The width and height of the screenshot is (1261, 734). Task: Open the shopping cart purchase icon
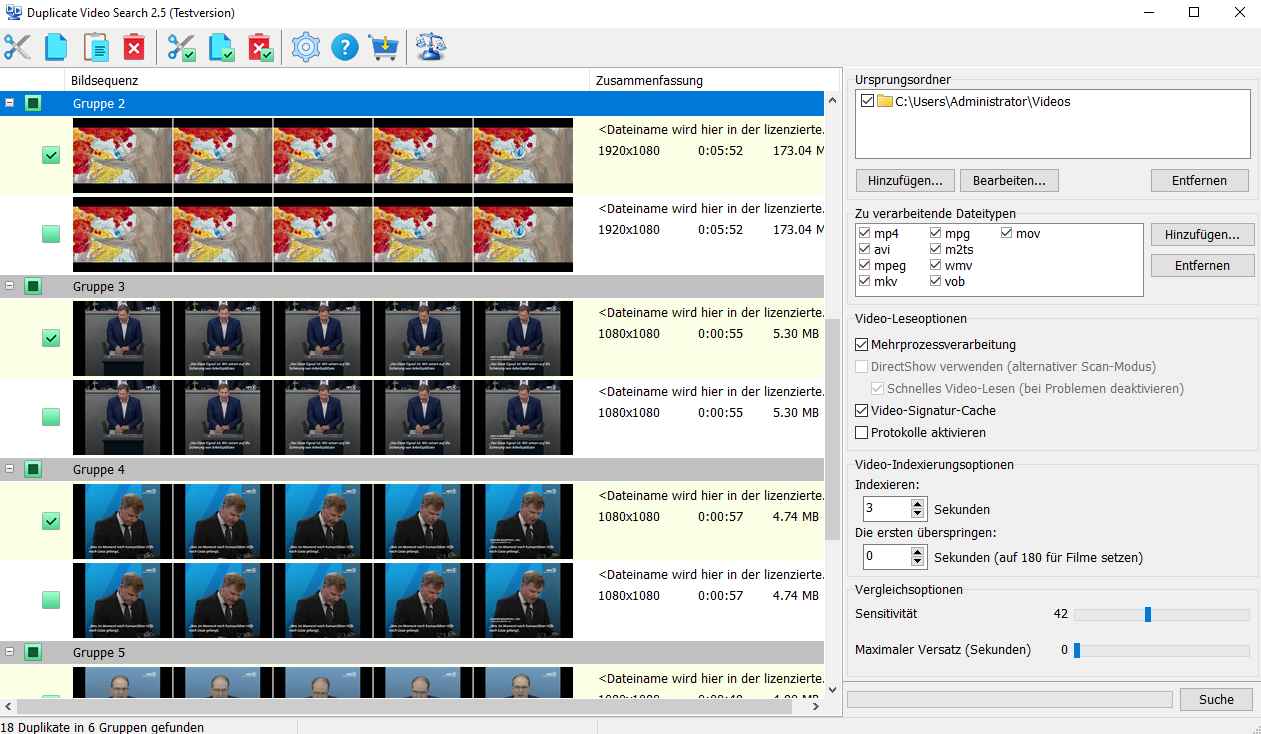coord(383,46)
